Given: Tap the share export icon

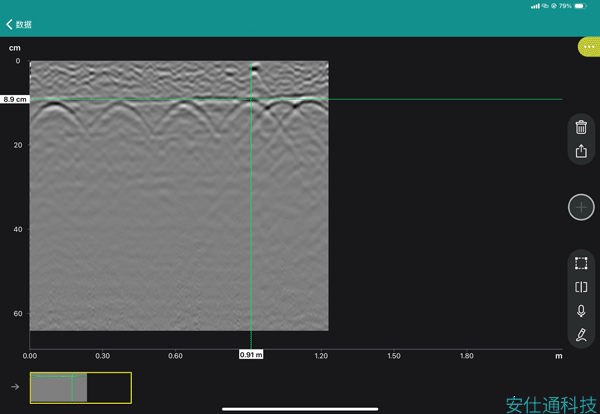Looking at the screenshot, I should tap(581, 151).
